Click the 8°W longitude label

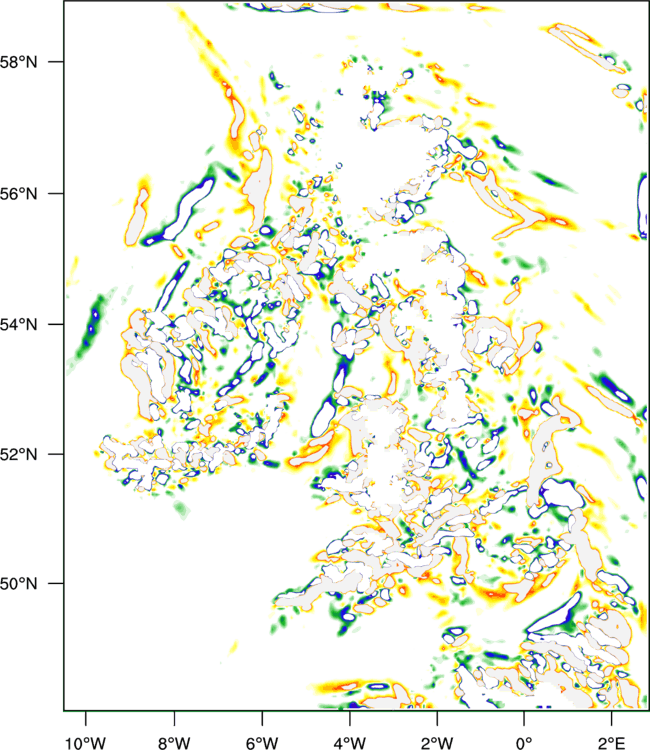174,743
